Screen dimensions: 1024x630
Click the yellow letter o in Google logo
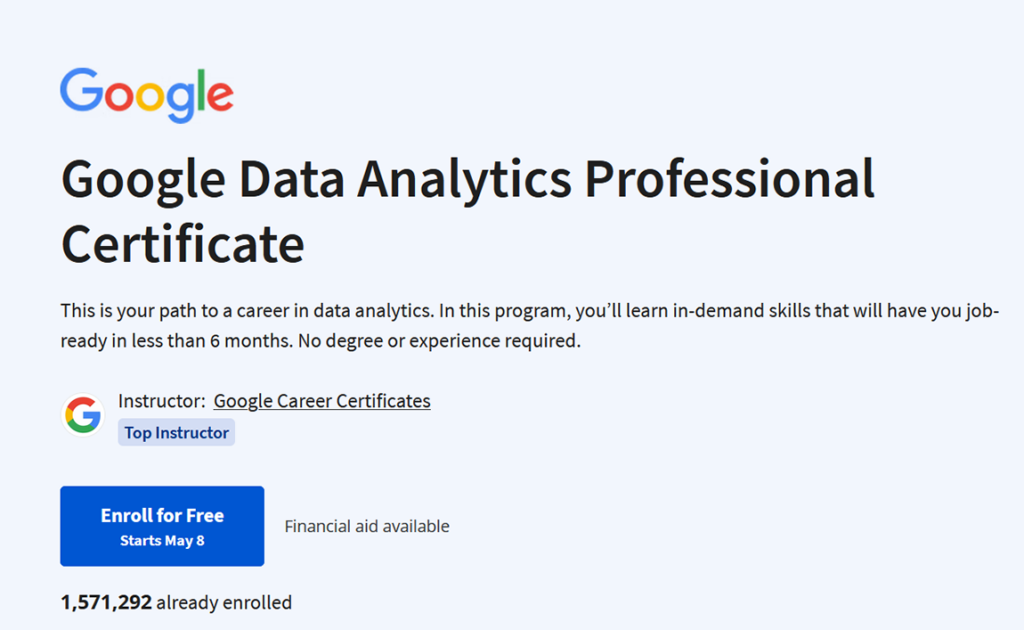pos(148,96)
